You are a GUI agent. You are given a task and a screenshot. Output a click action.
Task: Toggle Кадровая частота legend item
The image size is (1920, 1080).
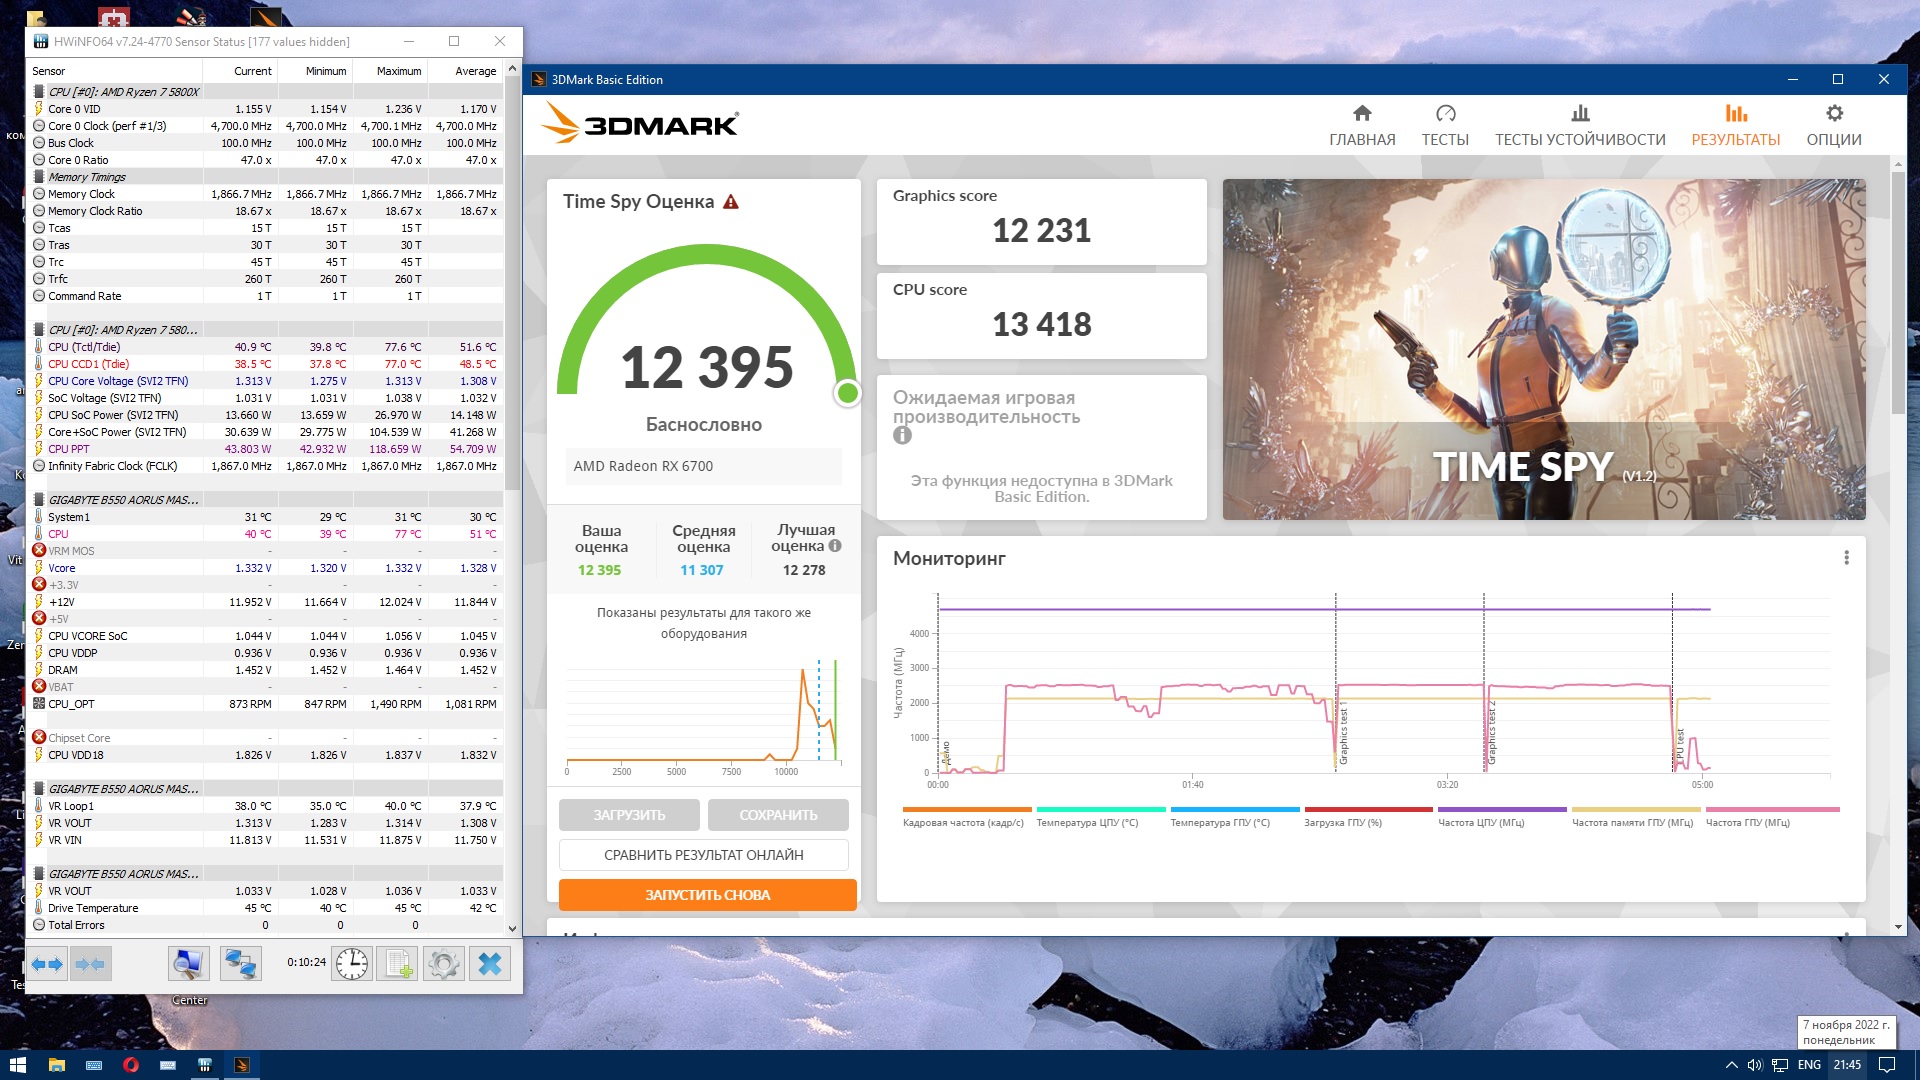pos(965,817)
